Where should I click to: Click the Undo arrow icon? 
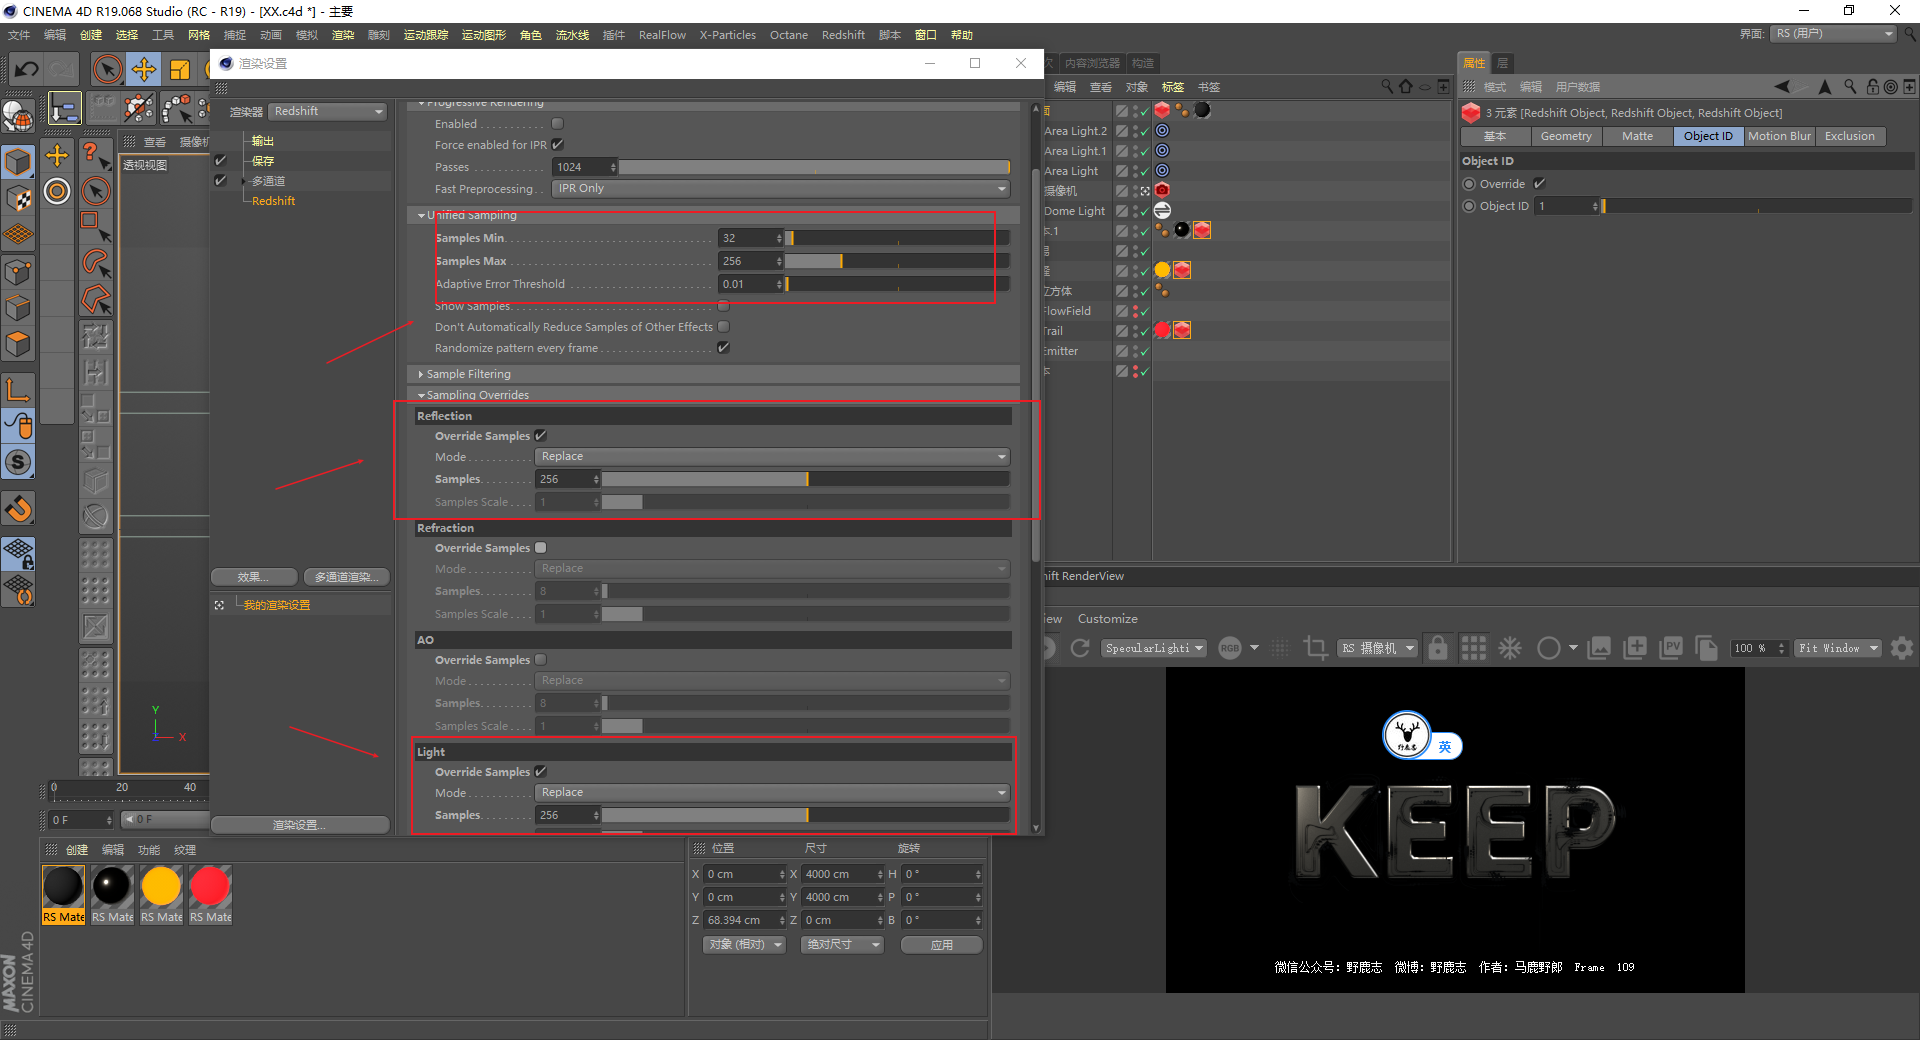pos(26,69)
